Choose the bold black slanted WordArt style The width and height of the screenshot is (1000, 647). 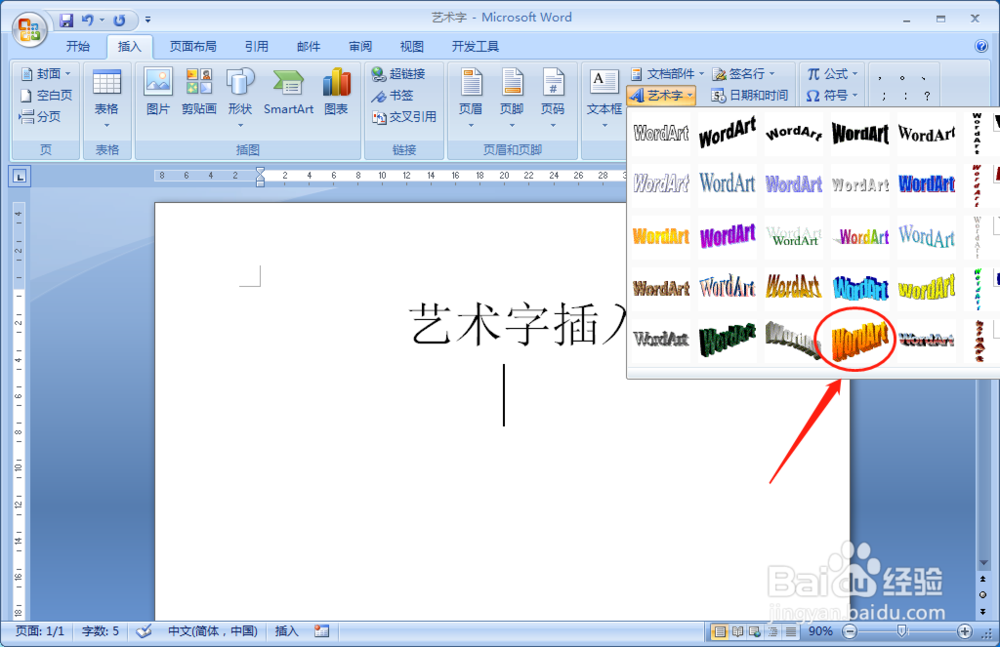pyautogui.click(x=727, y=133)
